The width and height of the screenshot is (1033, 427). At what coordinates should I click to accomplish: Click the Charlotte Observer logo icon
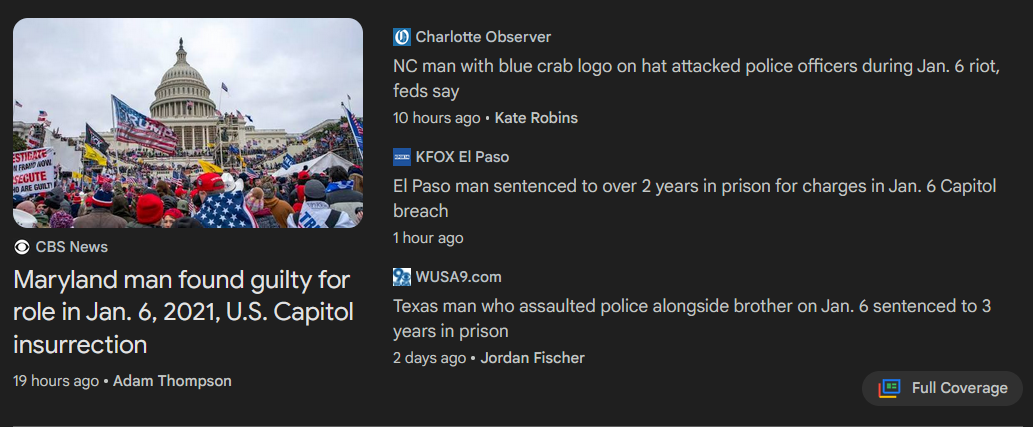[402, 37]
